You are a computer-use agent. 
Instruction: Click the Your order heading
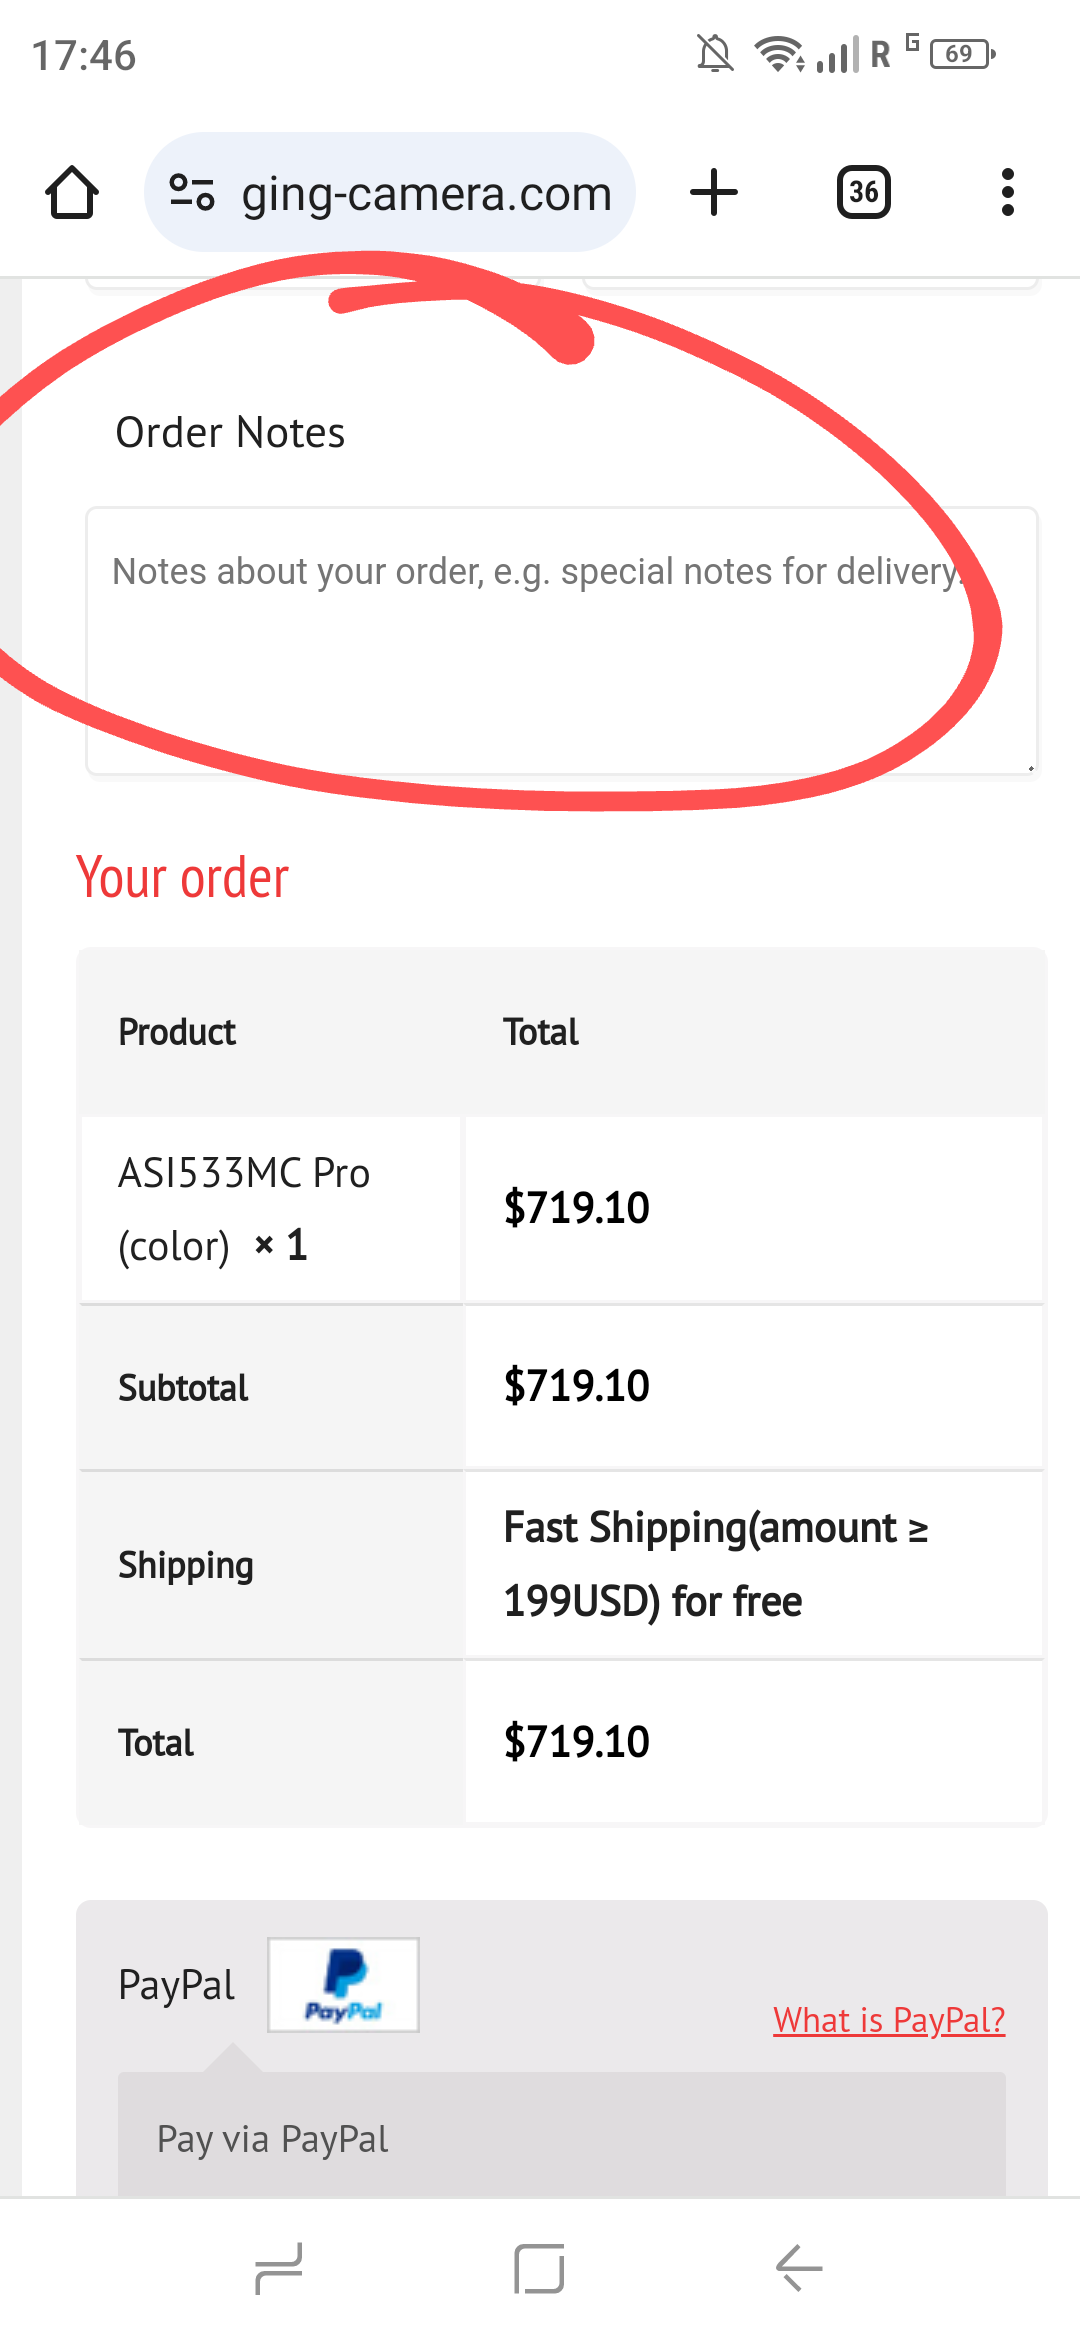(182, 878)
